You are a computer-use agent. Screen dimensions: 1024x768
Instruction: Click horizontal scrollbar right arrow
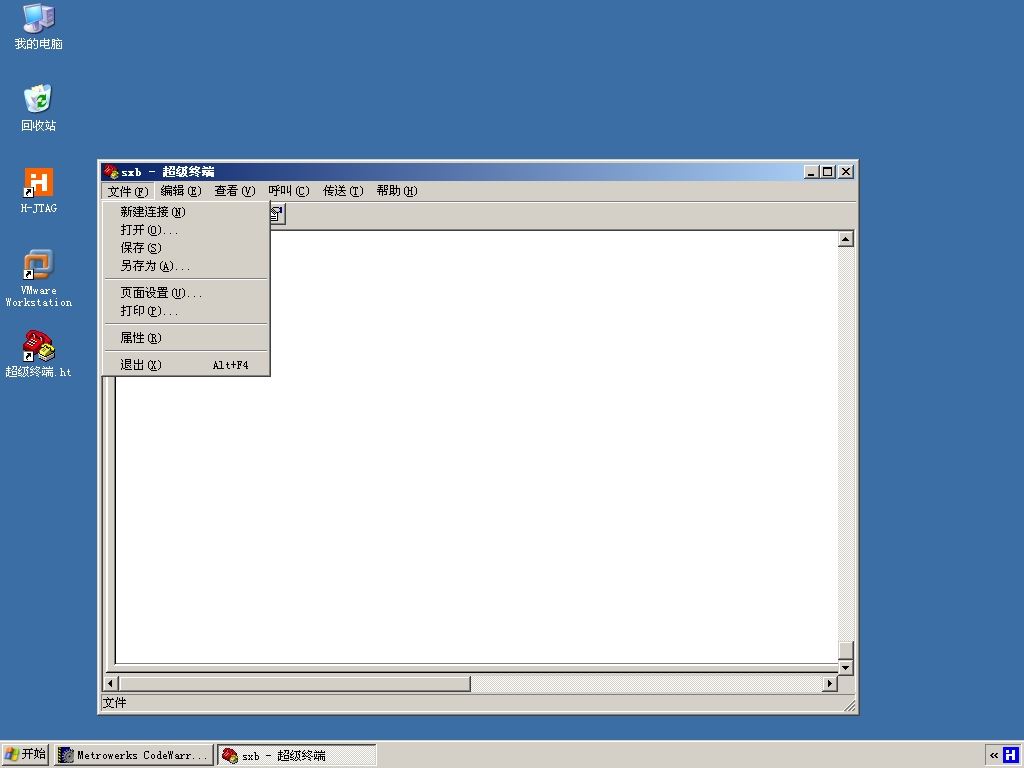click(829, 684)
